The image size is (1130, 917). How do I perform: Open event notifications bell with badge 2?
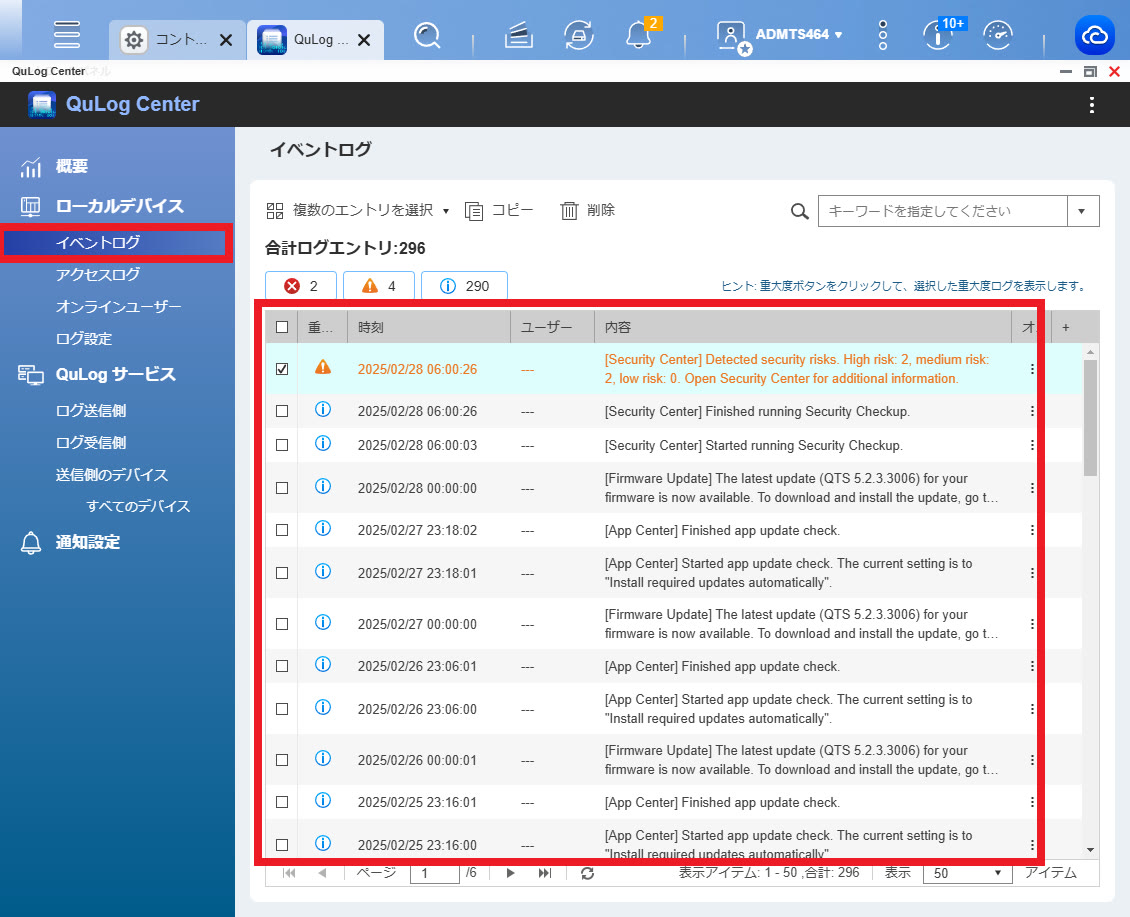tap(639, 34)
